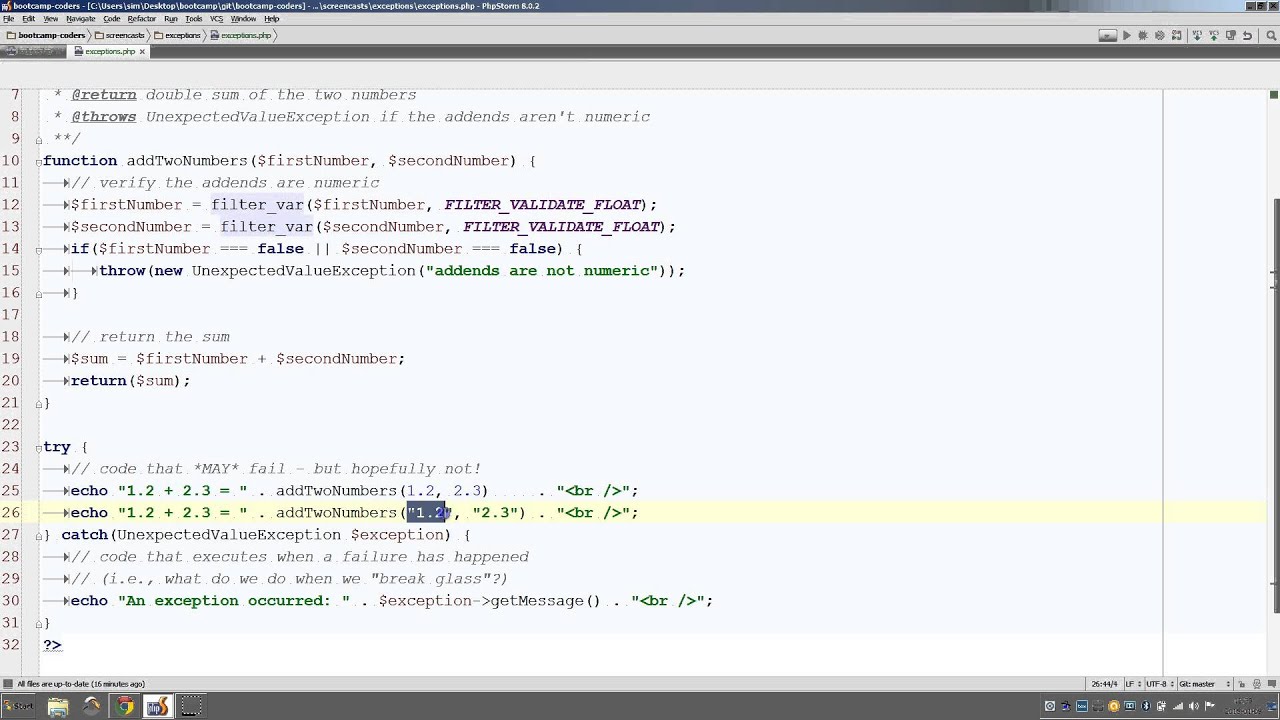Open the Run menu
Screen dimensions: 1280x720
[170, 19]
